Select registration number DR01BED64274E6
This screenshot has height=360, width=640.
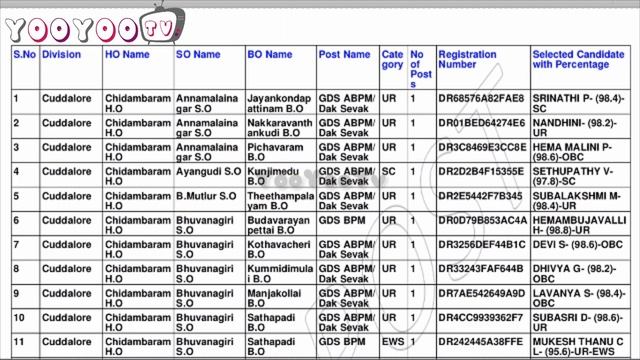[x=482, y=123]
